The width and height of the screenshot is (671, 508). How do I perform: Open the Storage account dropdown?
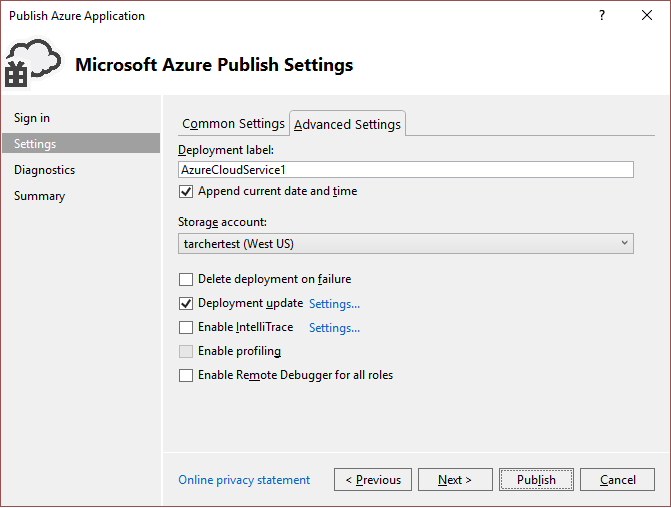(406, 244)
